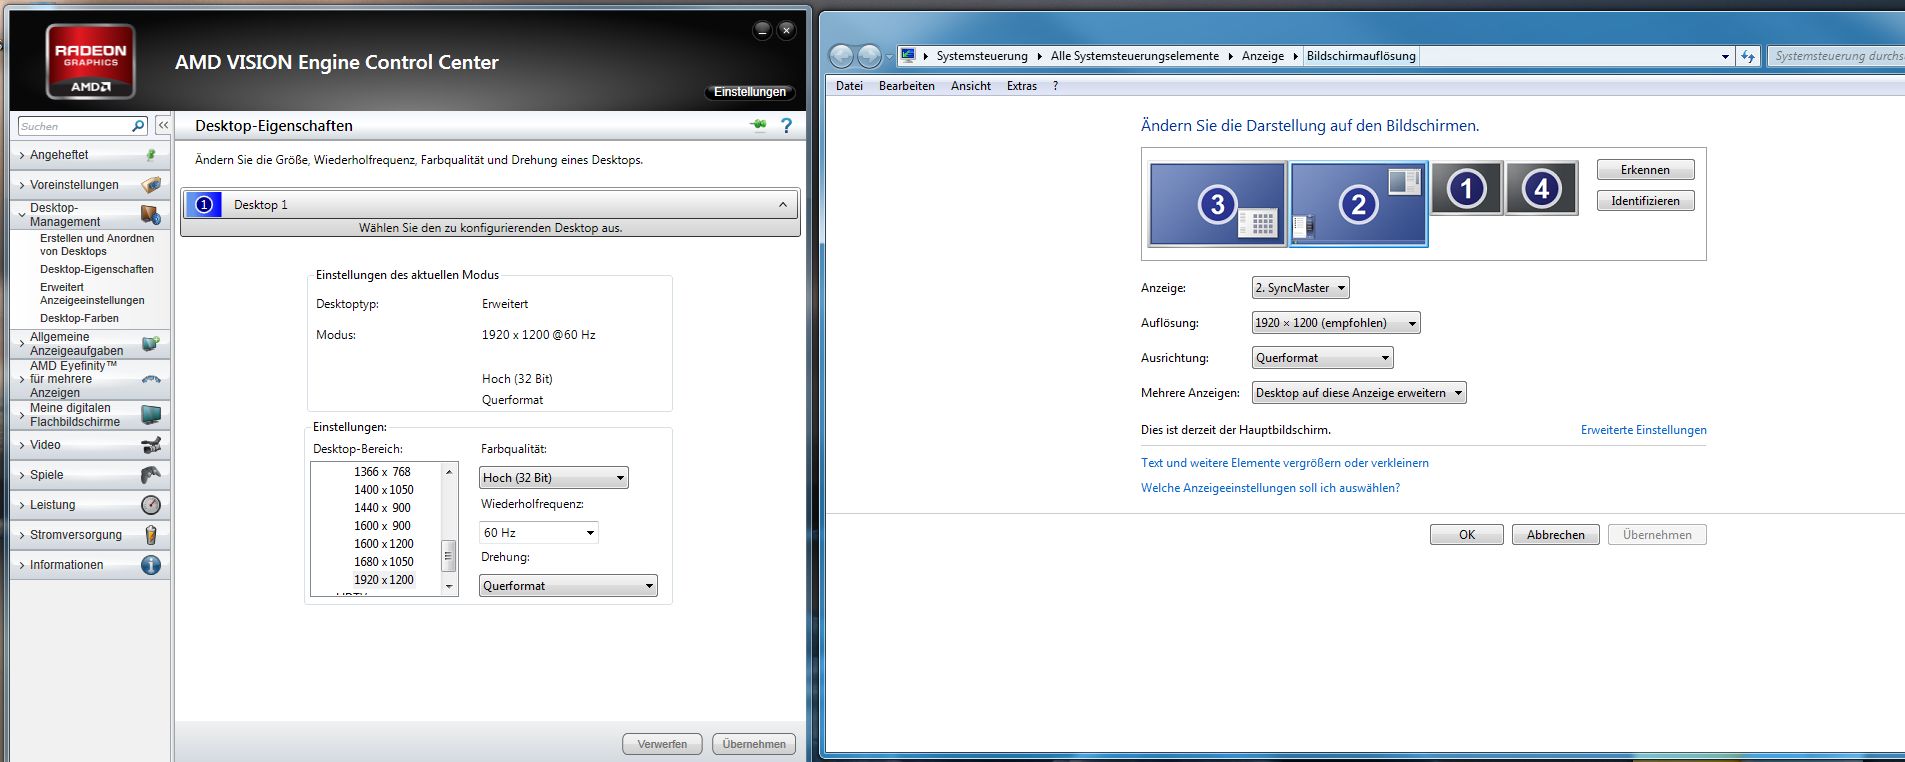Select monitor 3 thumbnail

click(x=1217, y=204)
